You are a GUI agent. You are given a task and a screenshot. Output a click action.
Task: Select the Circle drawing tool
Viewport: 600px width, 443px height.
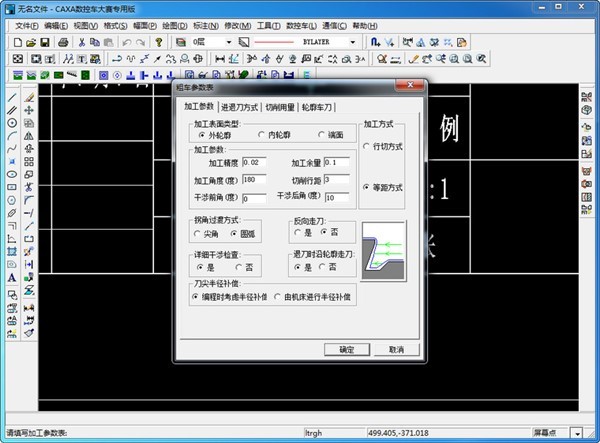point(12,123)
